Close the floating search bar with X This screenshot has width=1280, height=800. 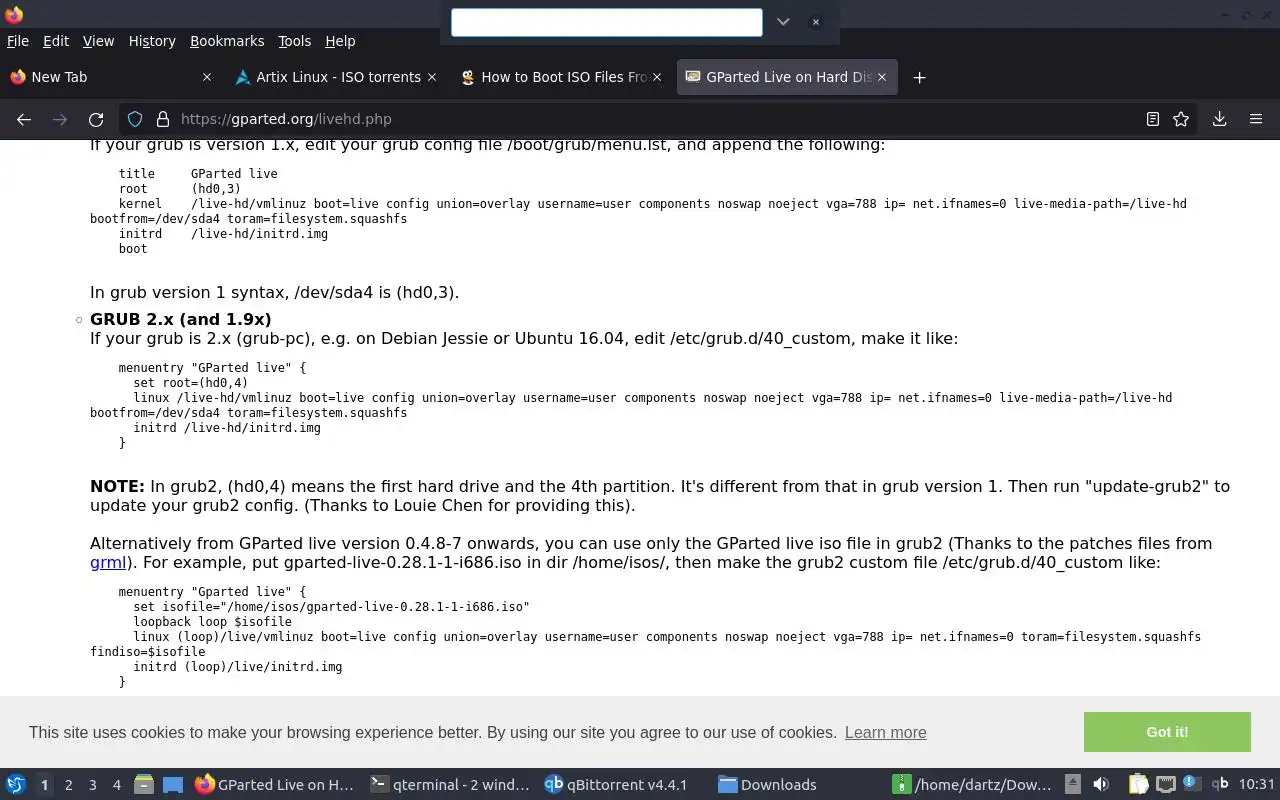[x=816, y=22]
